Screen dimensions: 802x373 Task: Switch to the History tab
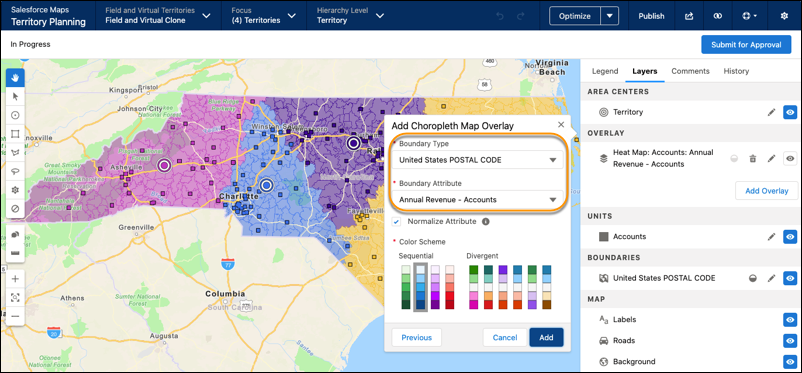(x=736, y=72)
